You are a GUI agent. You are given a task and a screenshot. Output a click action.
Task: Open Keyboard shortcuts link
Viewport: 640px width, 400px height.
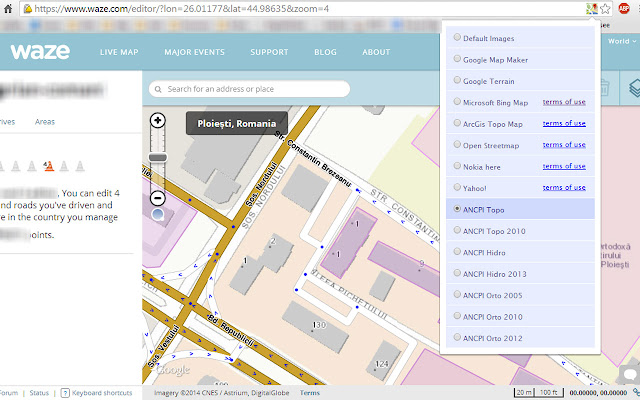(102, 393)
